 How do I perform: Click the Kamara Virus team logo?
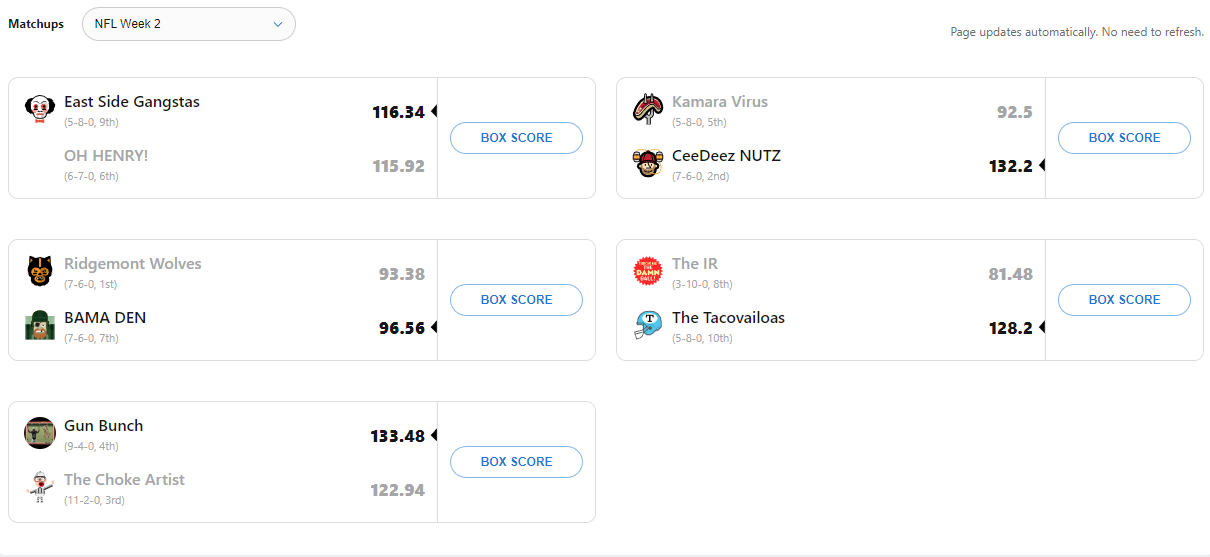pyautogui.click(x=648, y=109)
